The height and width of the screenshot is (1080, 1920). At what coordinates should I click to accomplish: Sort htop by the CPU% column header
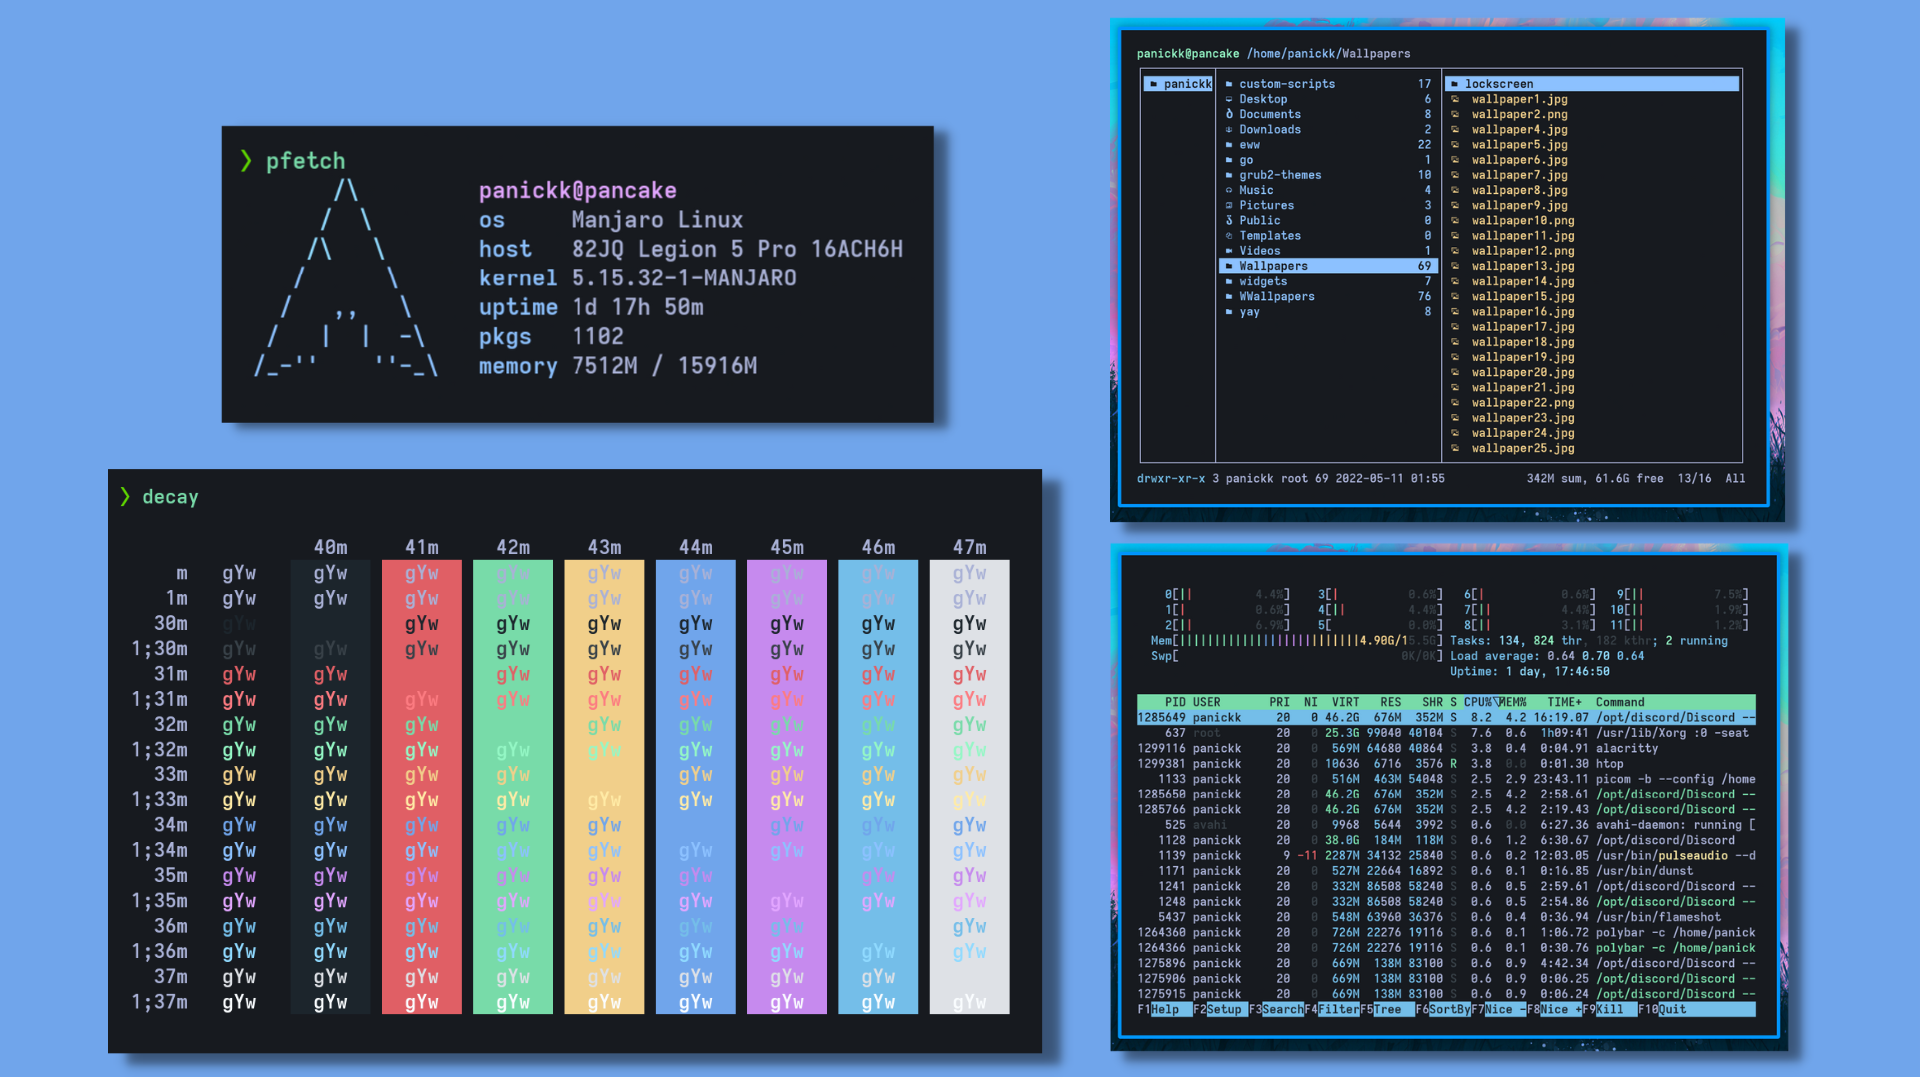click(1479, 703)
